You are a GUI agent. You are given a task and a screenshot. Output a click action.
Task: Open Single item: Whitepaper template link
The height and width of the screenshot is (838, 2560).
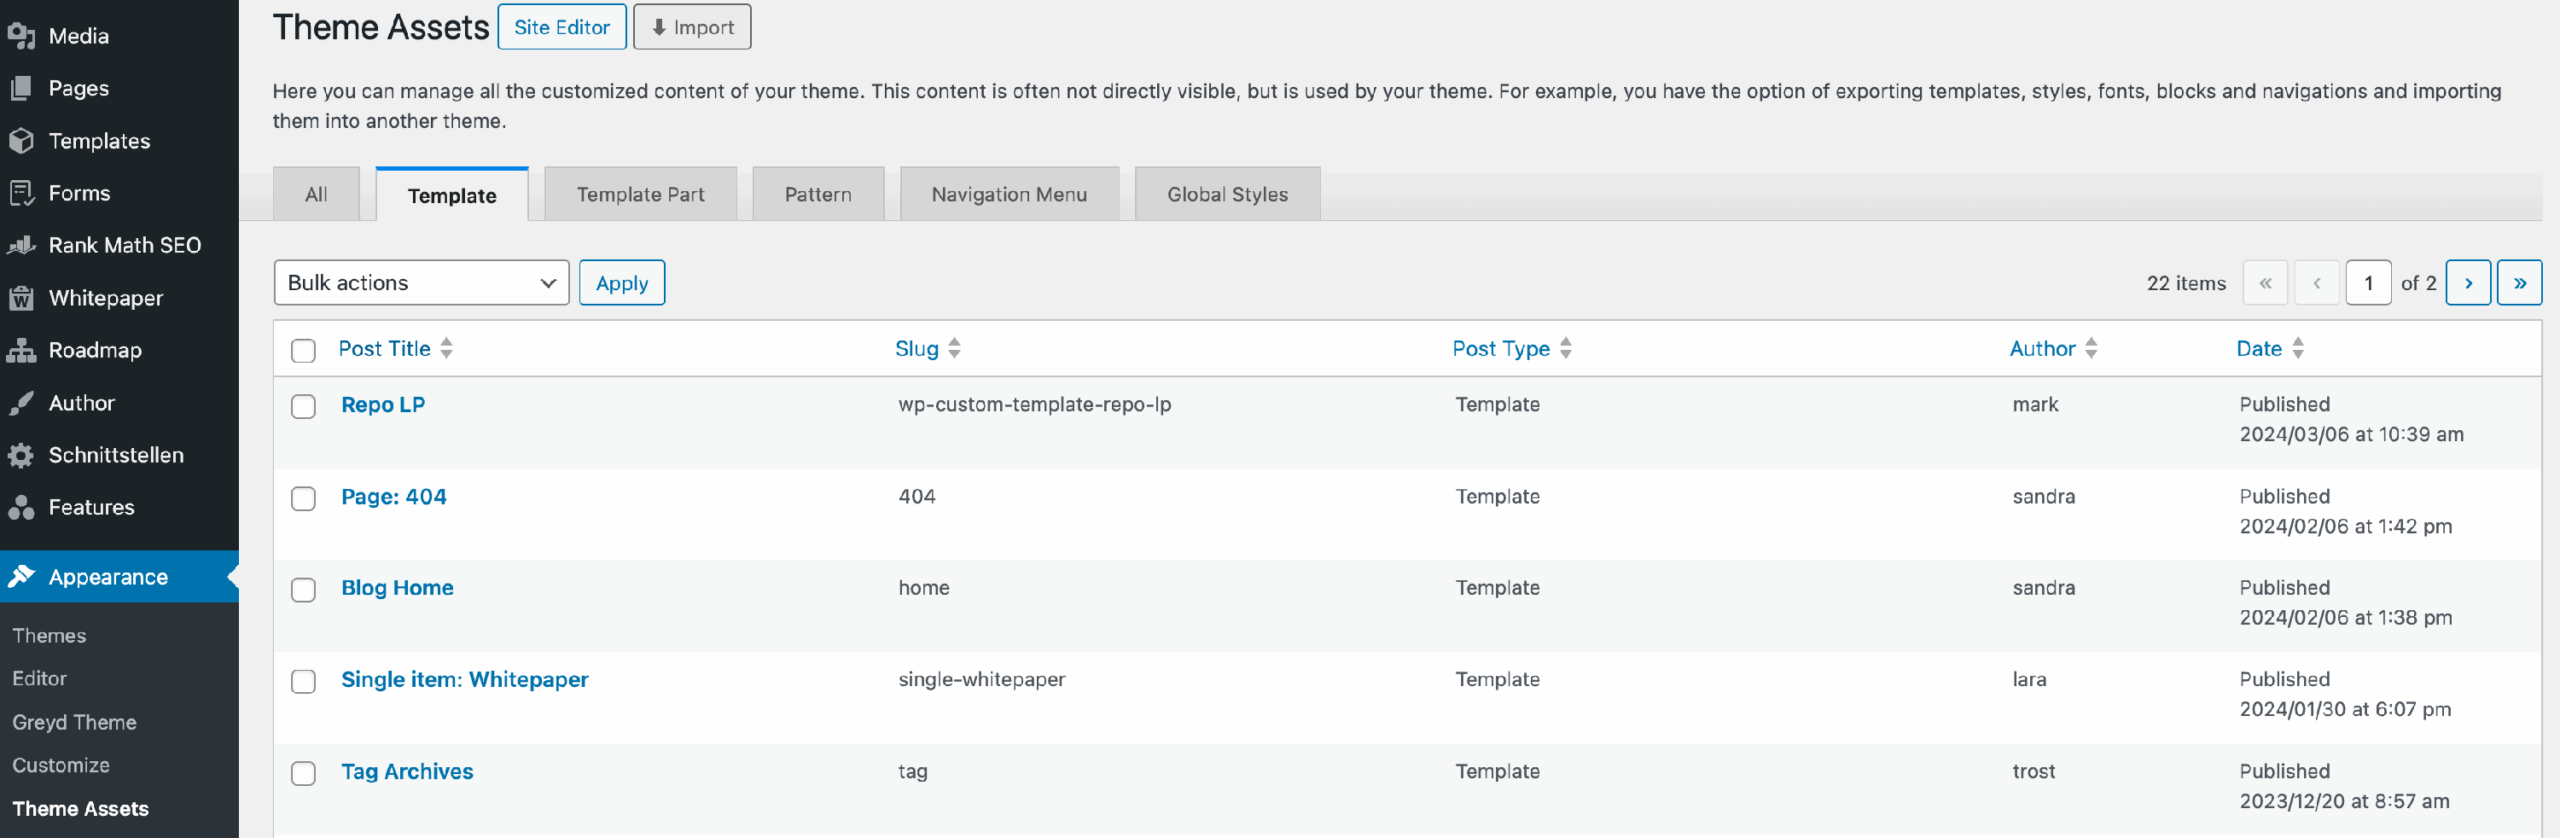465,680
